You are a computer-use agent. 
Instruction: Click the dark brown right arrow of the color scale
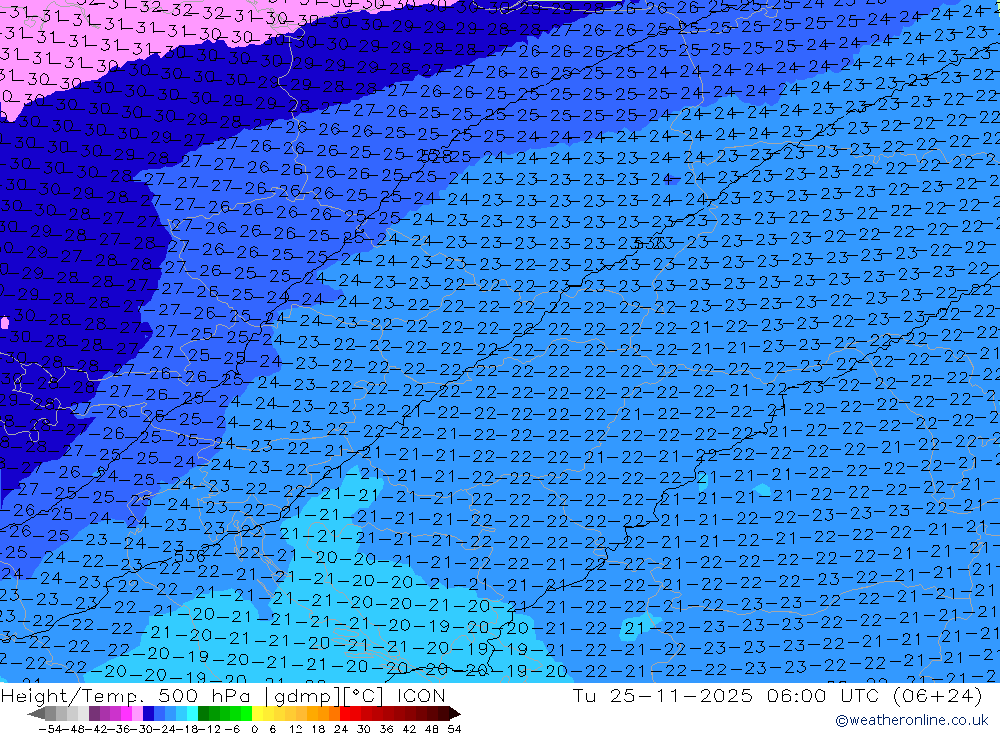(455, 714)
